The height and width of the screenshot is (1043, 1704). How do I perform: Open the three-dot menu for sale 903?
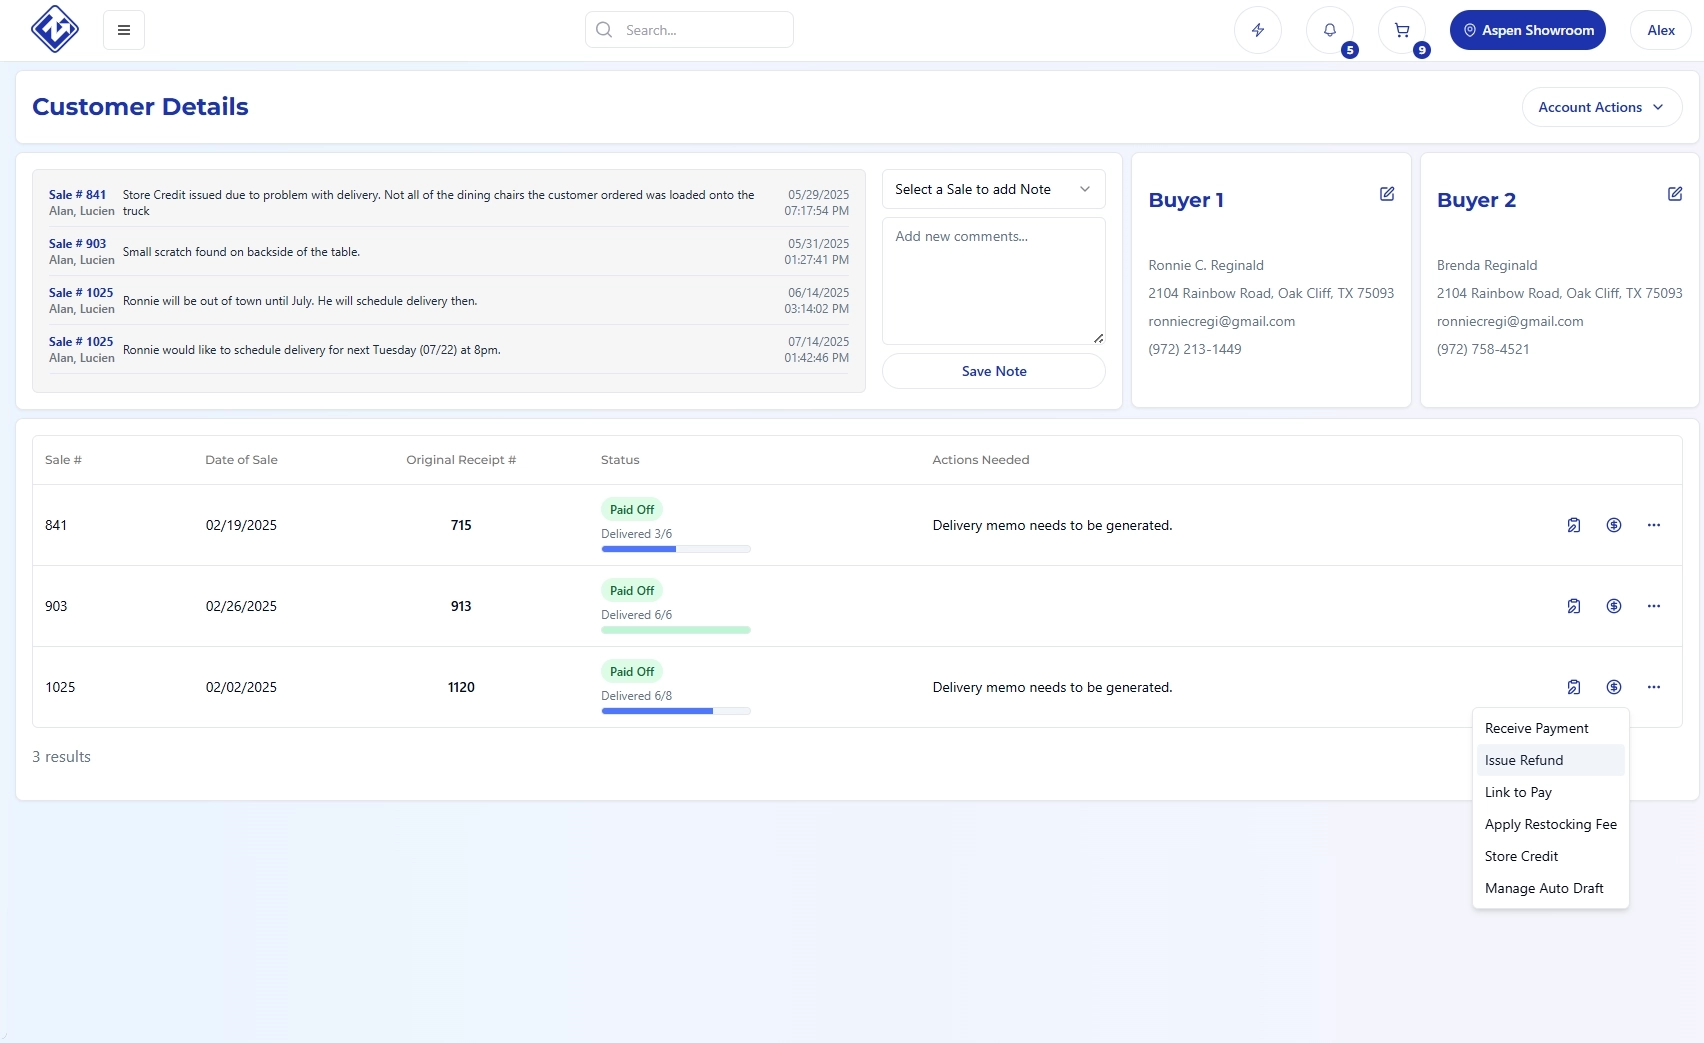point(1653,606)
